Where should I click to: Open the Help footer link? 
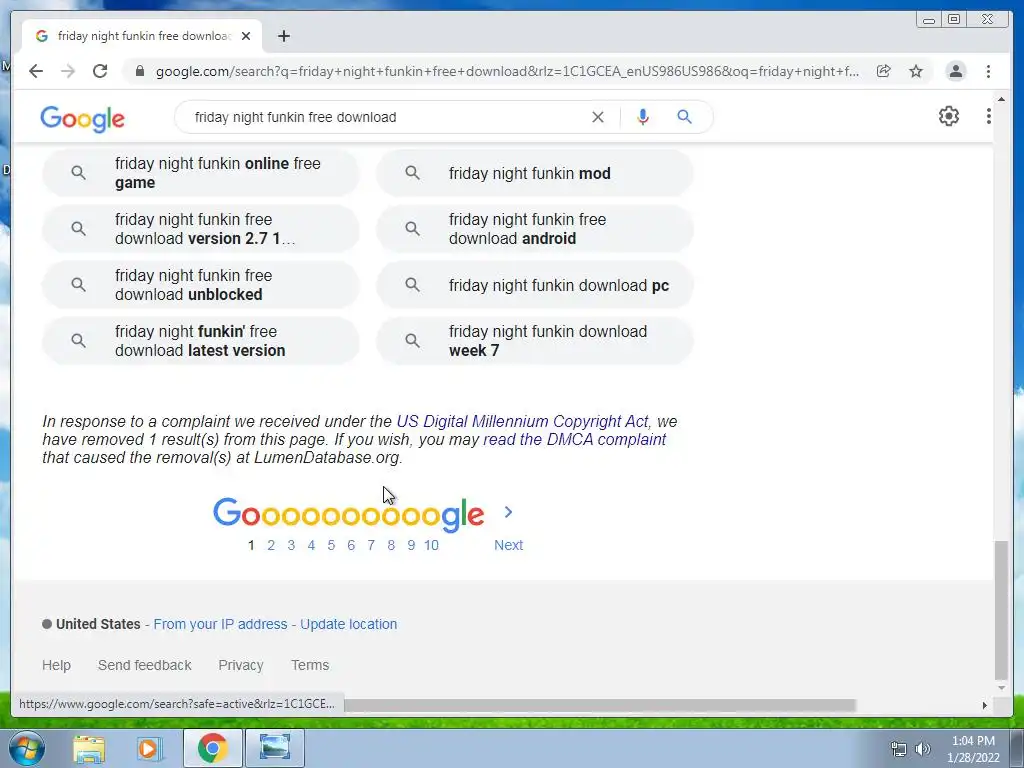[56, 665]
